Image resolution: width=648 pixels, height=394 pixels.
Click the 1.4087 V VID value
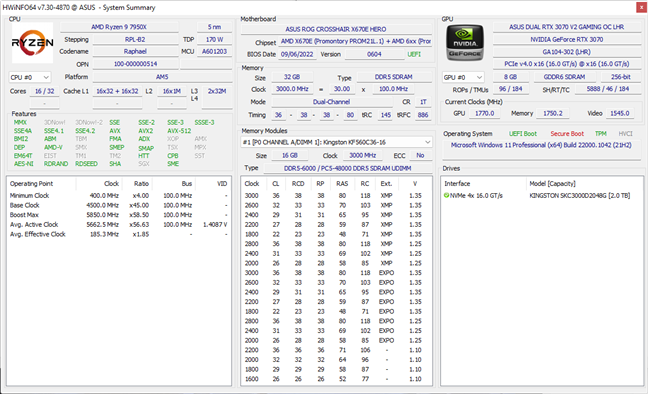tap(215, 224)
